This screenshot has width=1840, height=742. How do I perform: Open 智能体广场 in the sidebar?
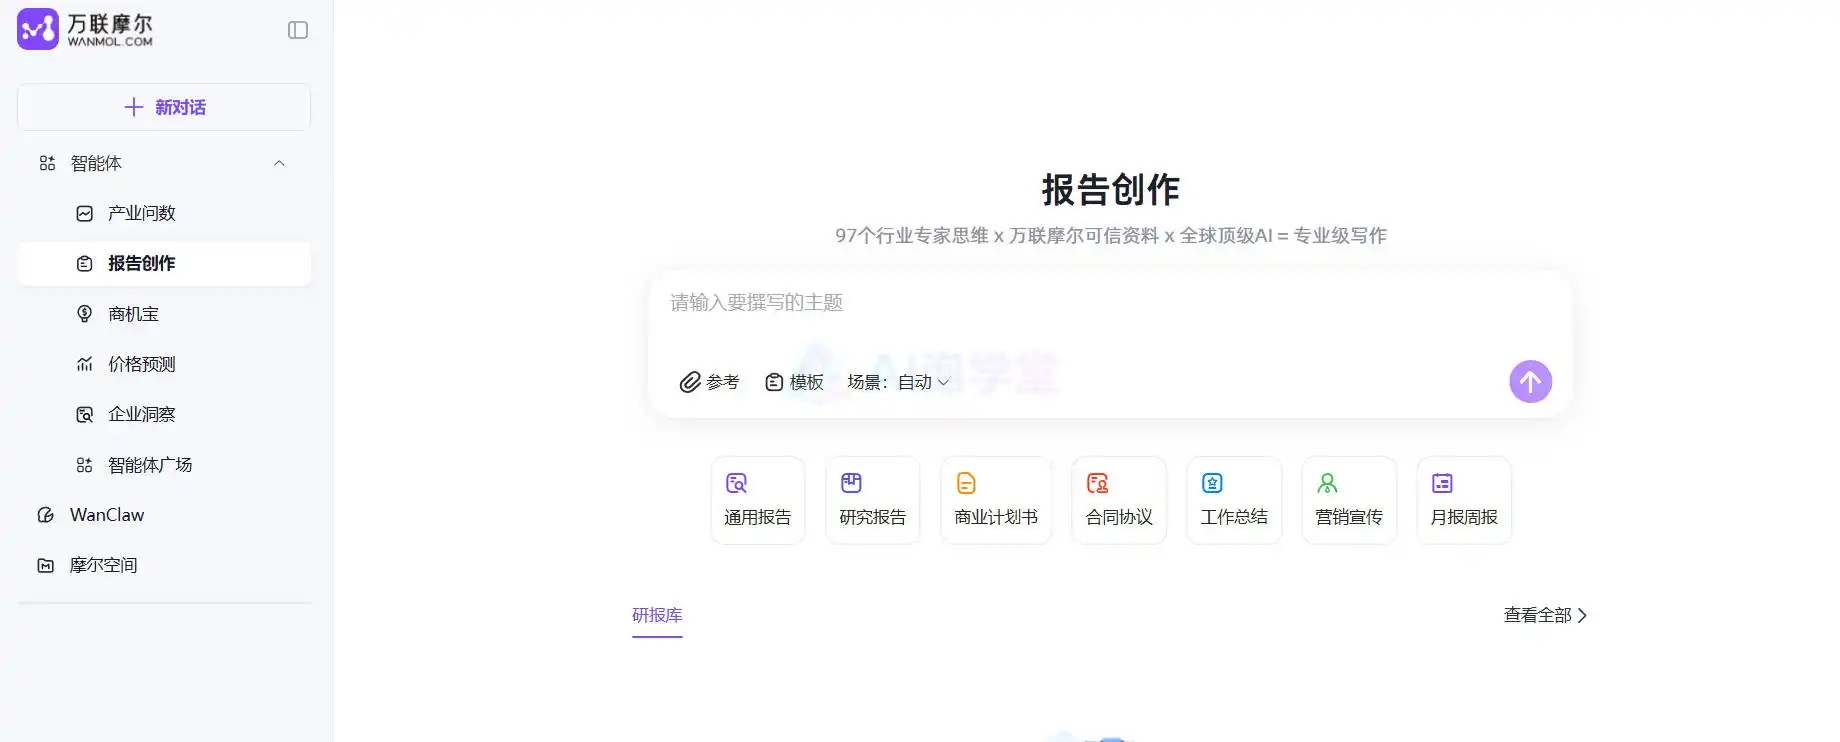pos(164,465)
